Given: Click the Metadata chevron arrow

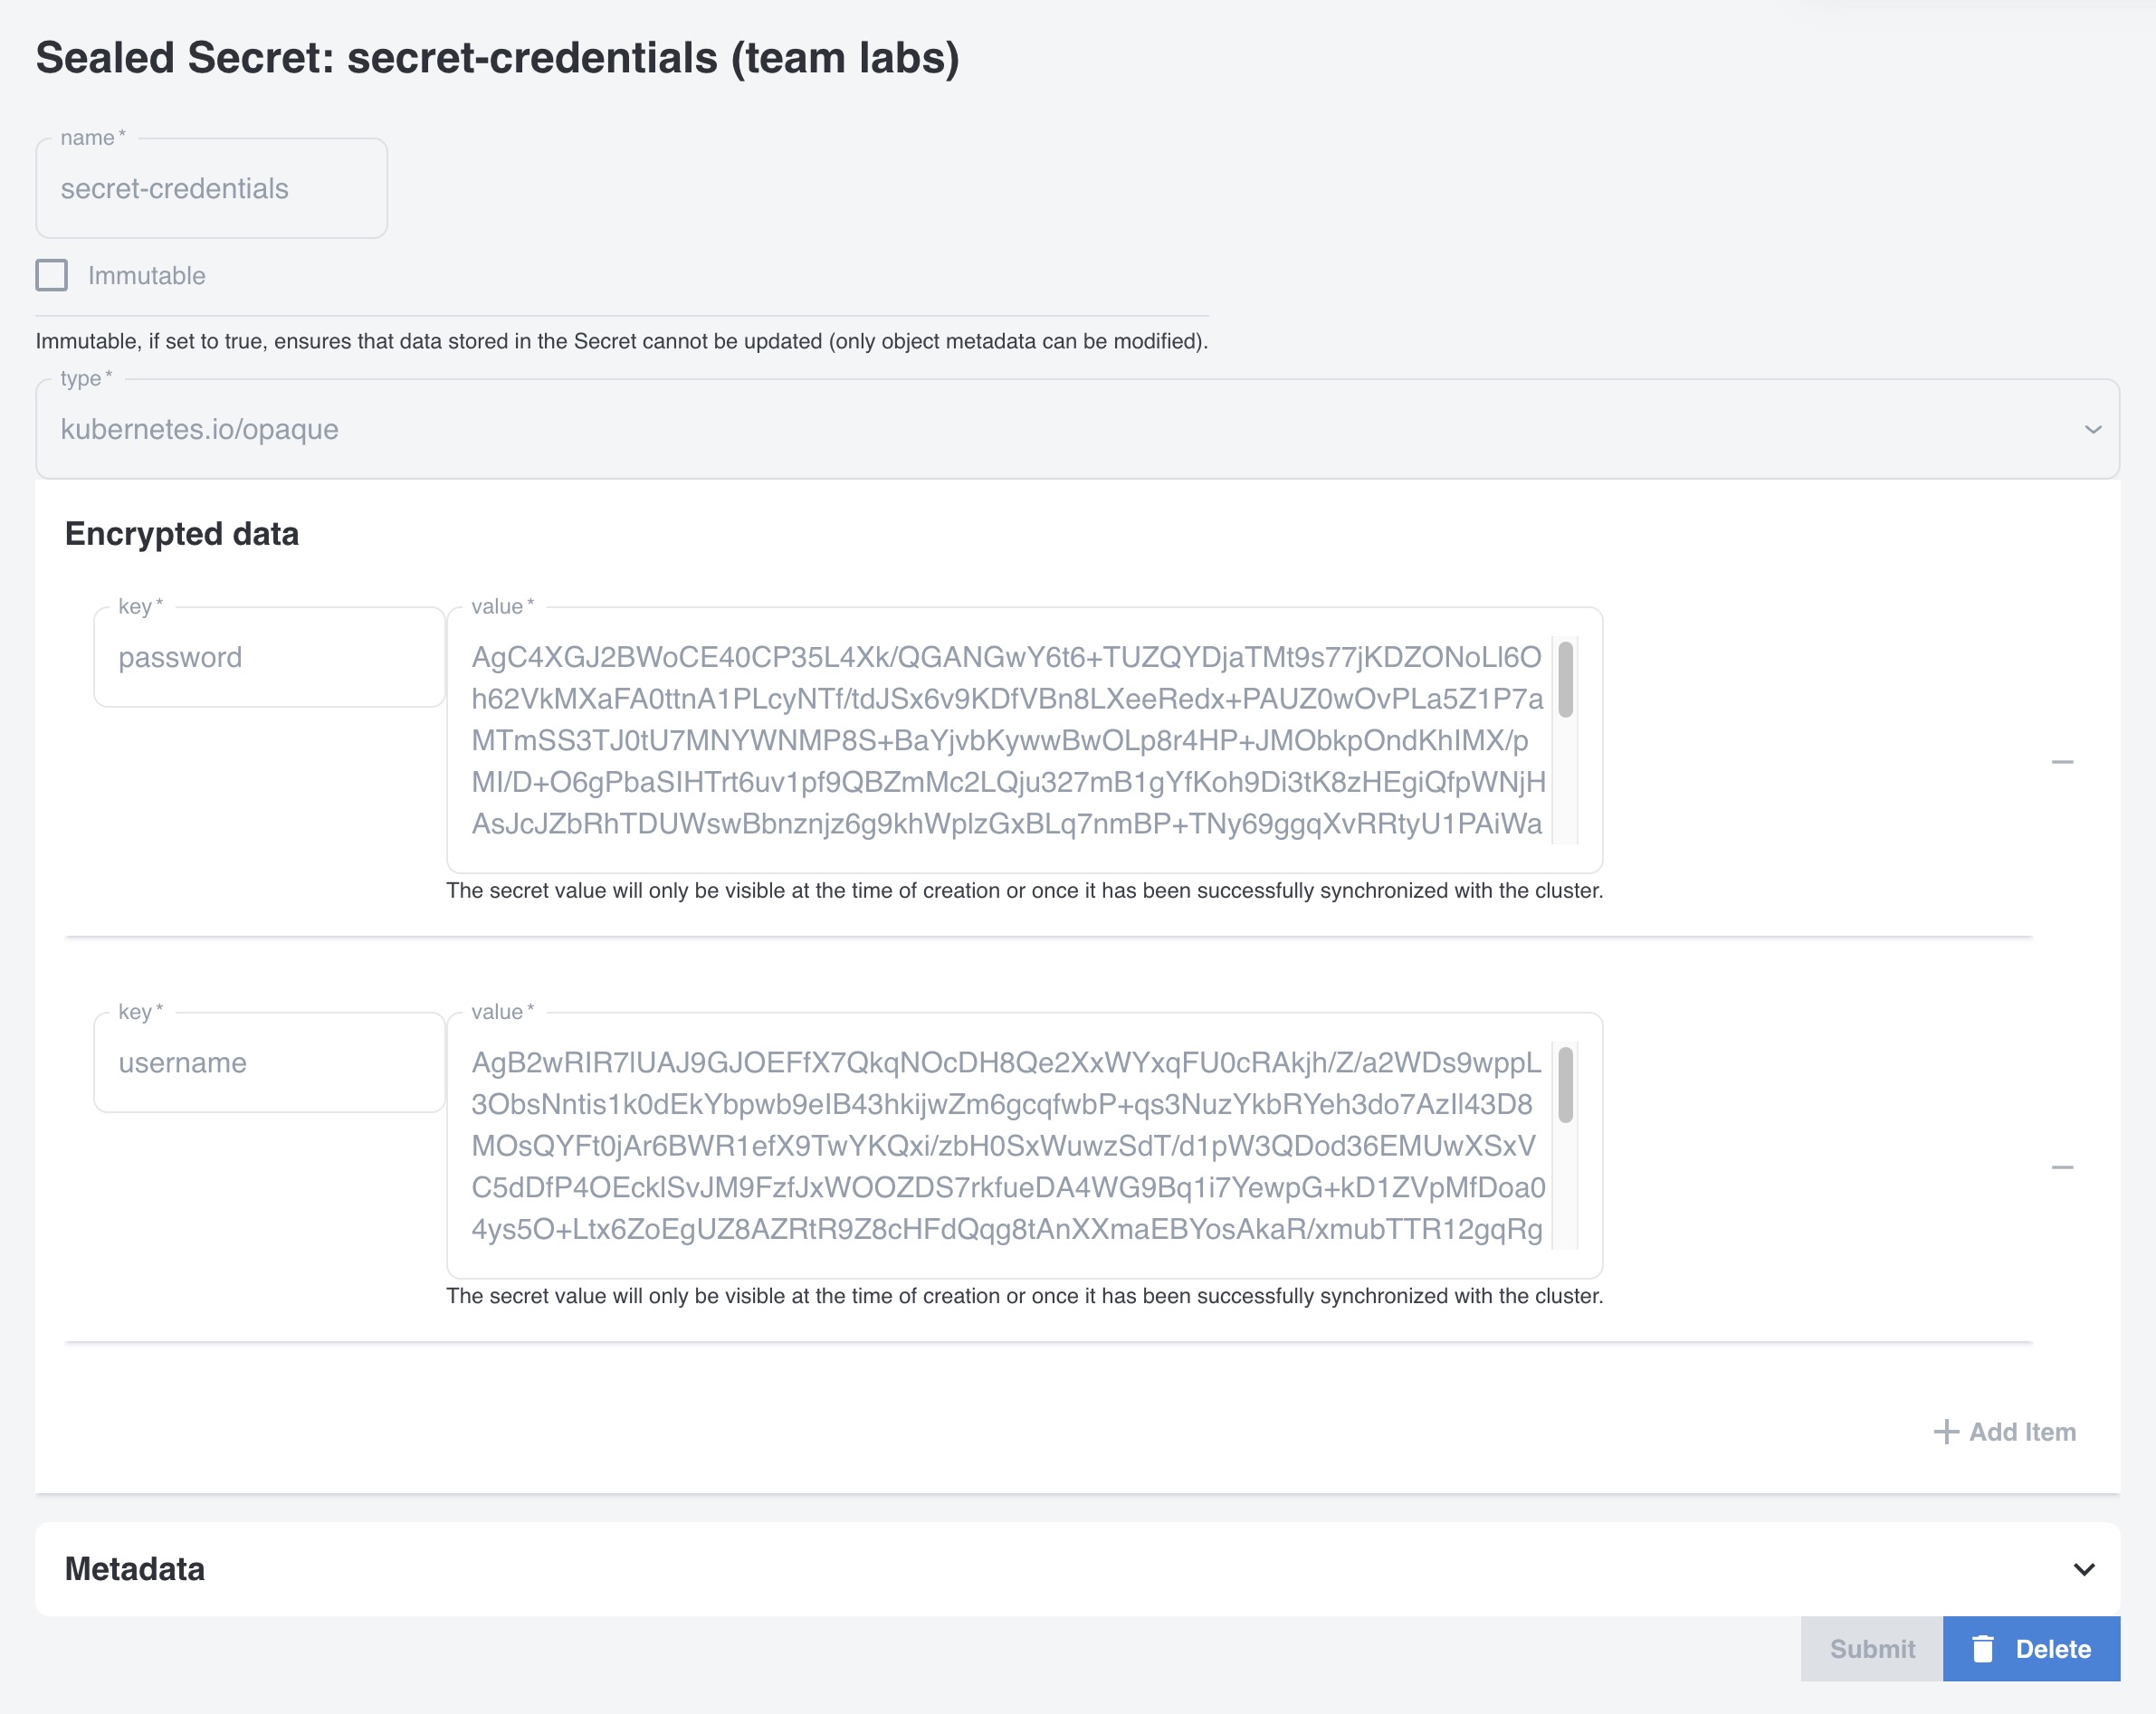Looking at the screenshot, I should point(2084,1569).
